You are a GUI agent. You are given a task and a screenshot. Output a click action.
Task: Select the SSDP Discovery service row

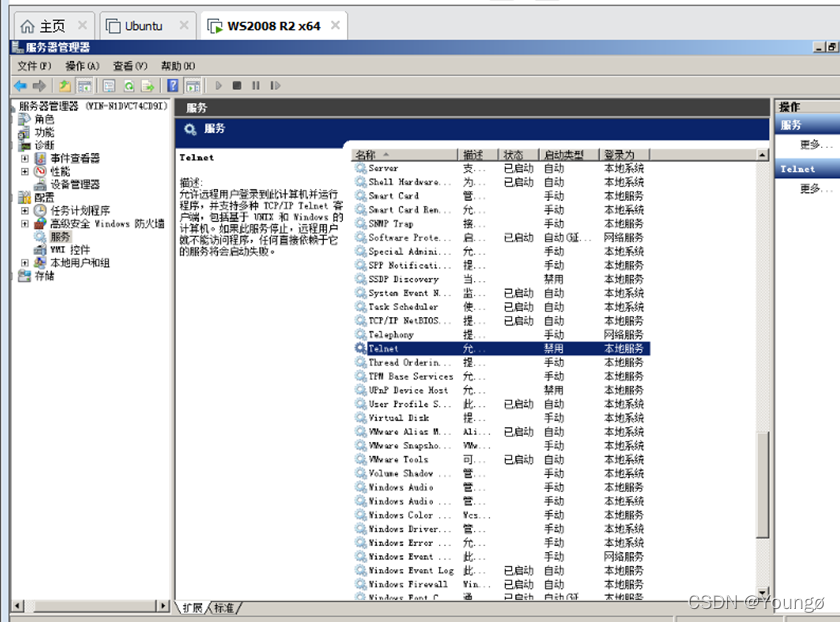[x=502, y=279]
